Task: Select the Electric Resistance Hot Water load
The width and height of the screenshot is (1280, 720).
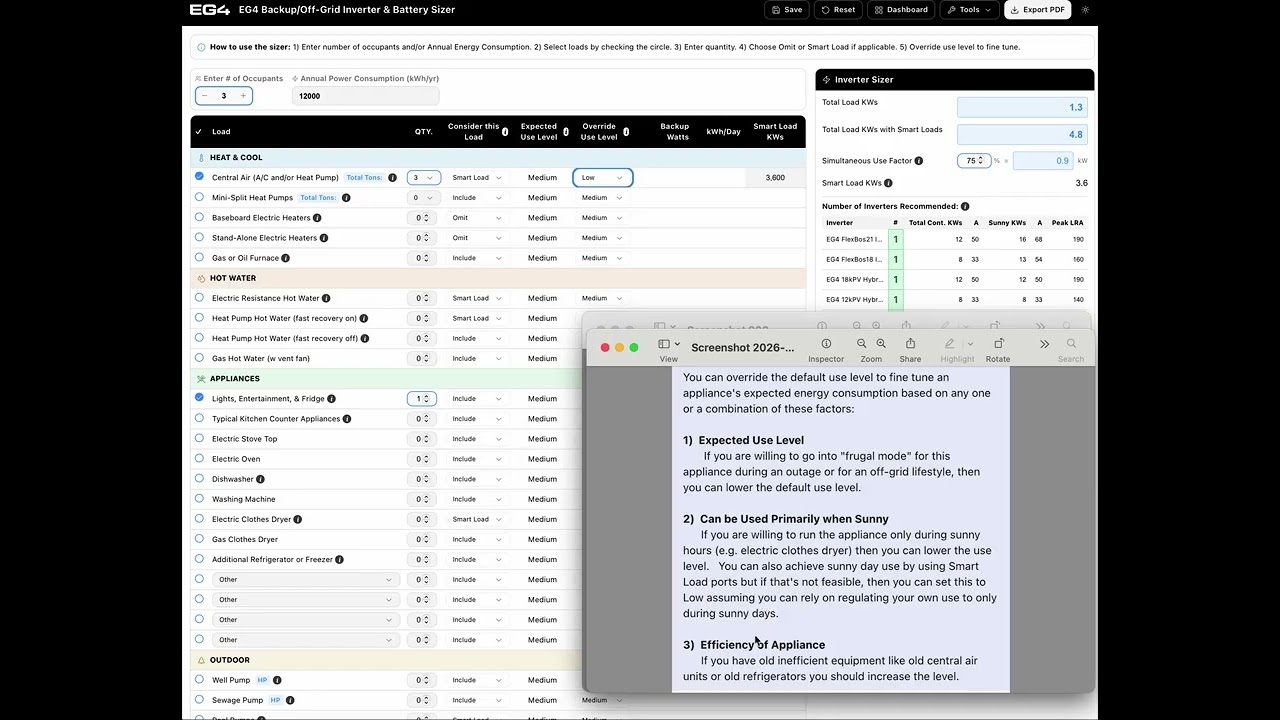Action: coord(199,297)
